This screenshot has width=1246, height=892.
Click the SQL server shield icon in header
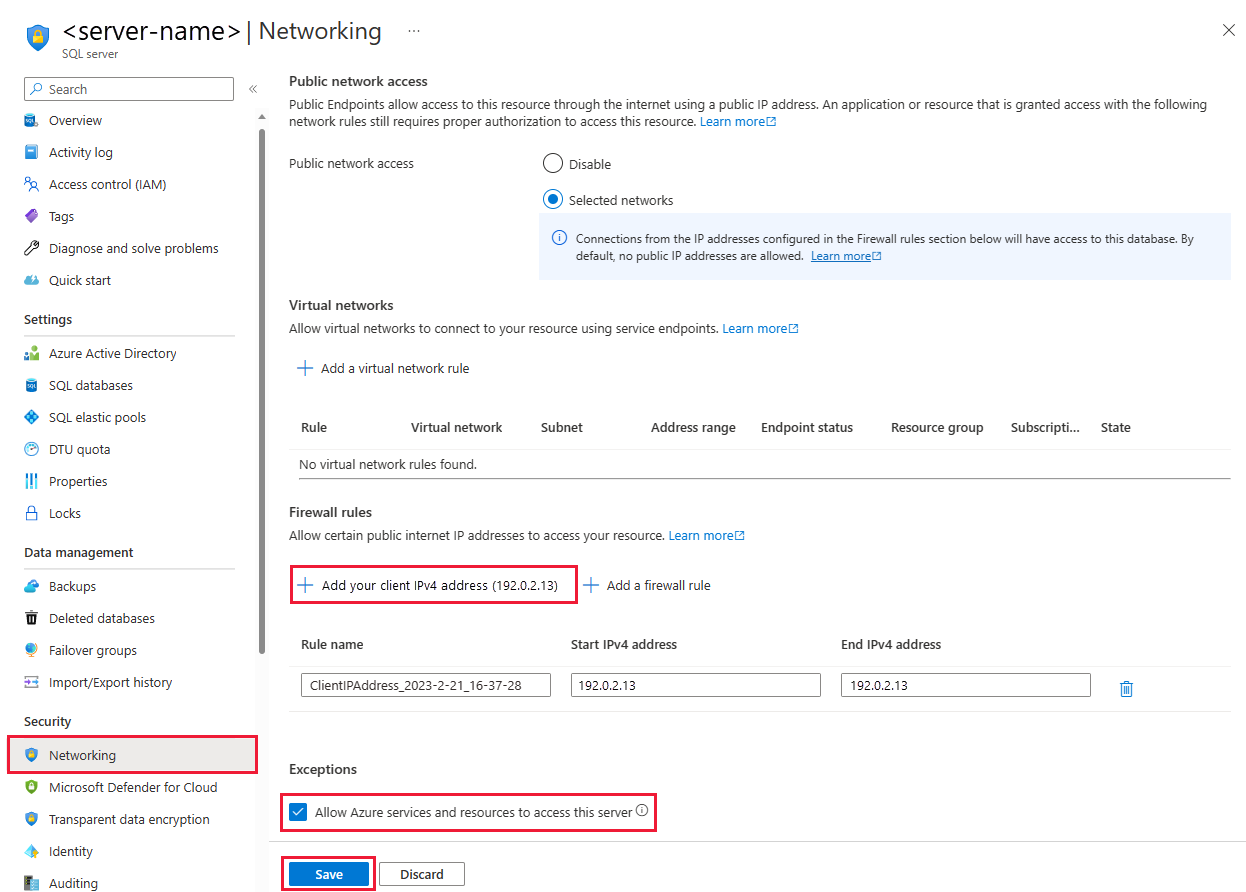point(38,38)
